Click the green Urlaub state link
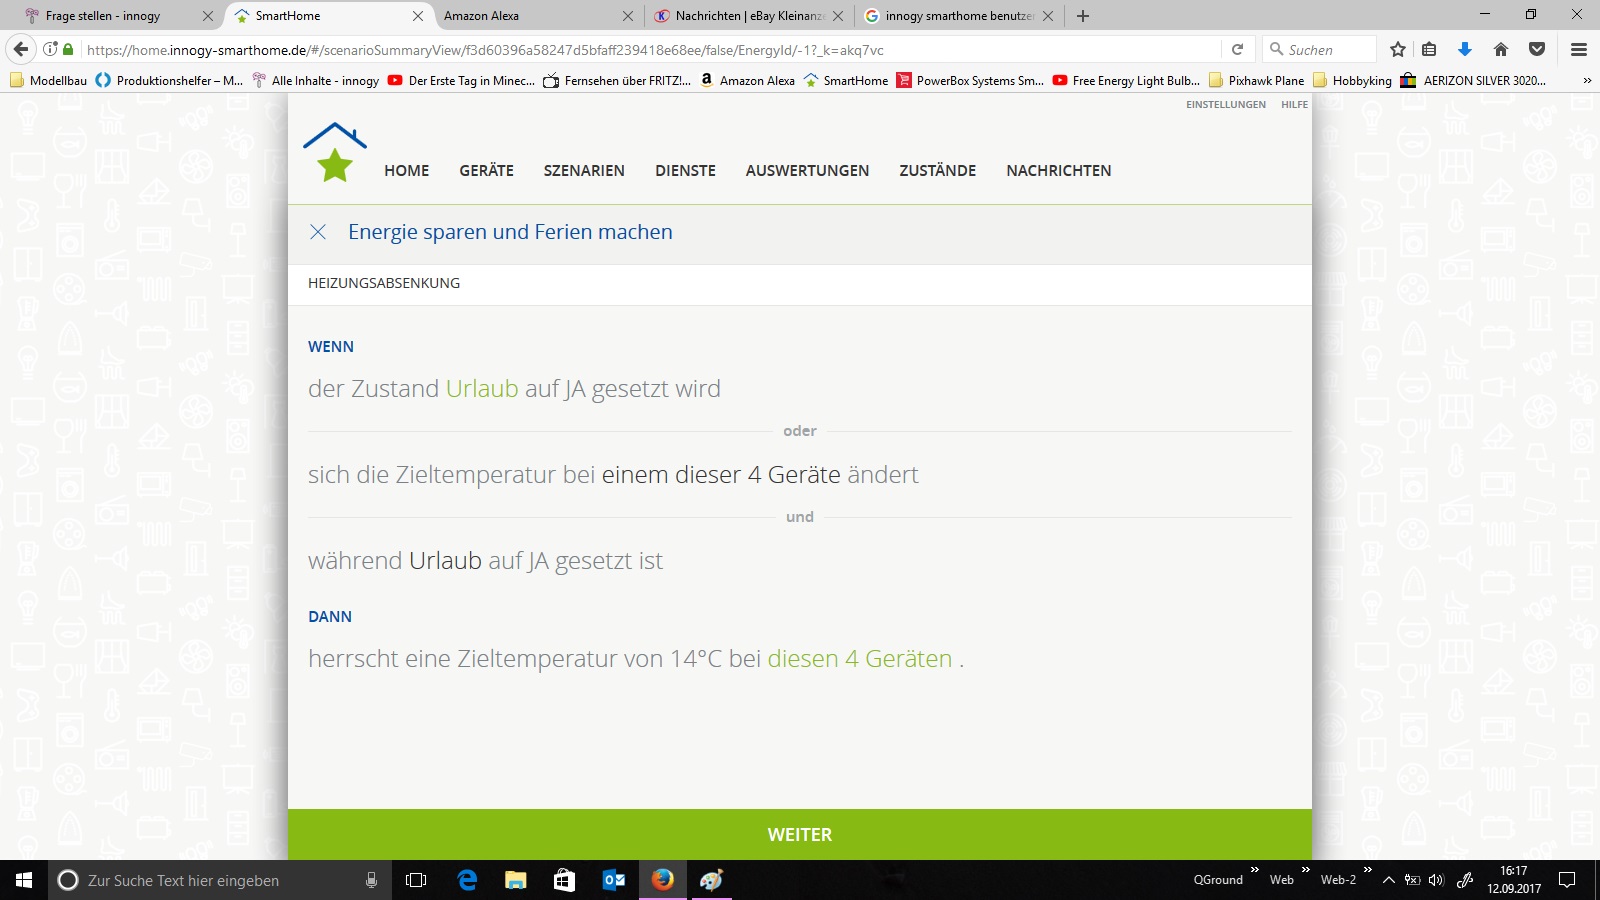Viewport: 1600px width, 900px height. click(x=482, y=389)
